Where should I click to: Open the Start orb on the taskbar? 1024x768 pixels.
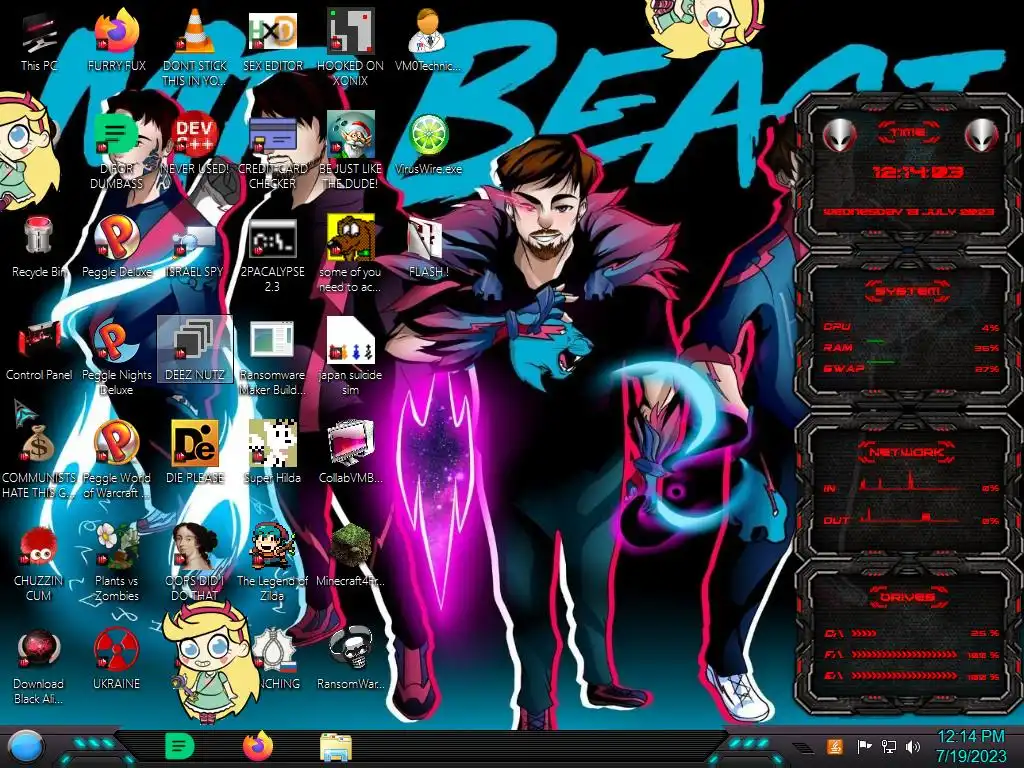(26, 747)
